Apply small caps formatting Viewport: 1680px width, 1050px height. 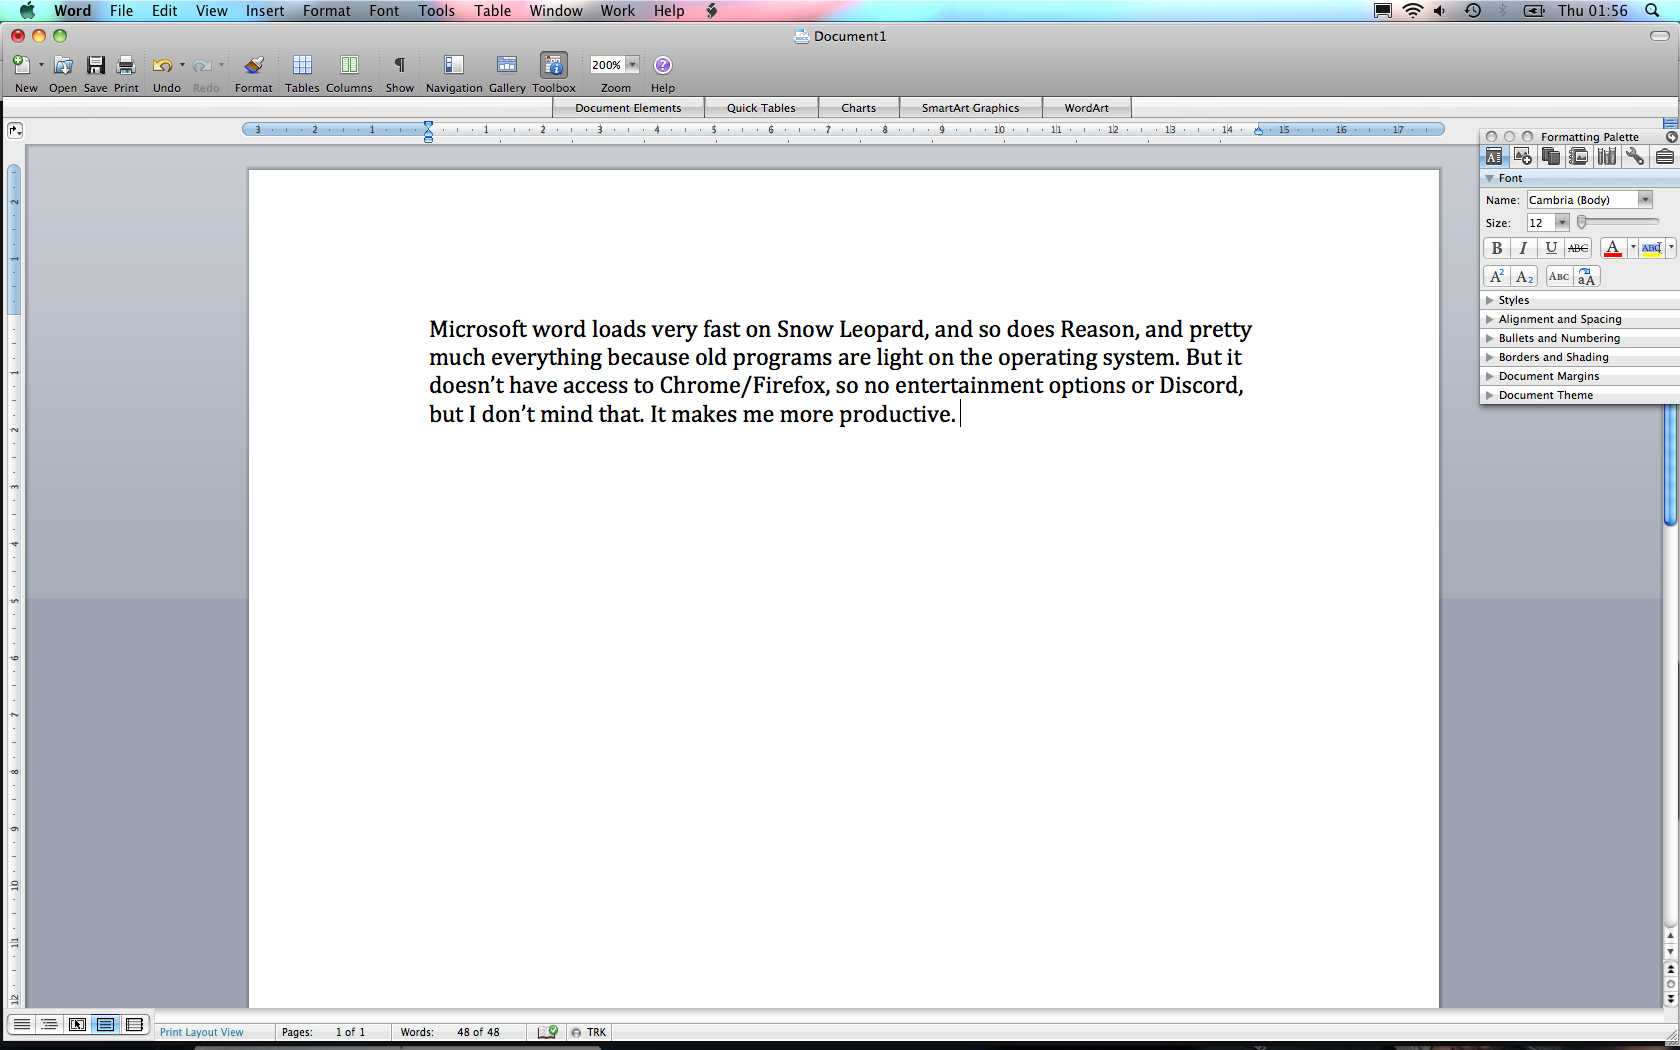coord(1559,277)
